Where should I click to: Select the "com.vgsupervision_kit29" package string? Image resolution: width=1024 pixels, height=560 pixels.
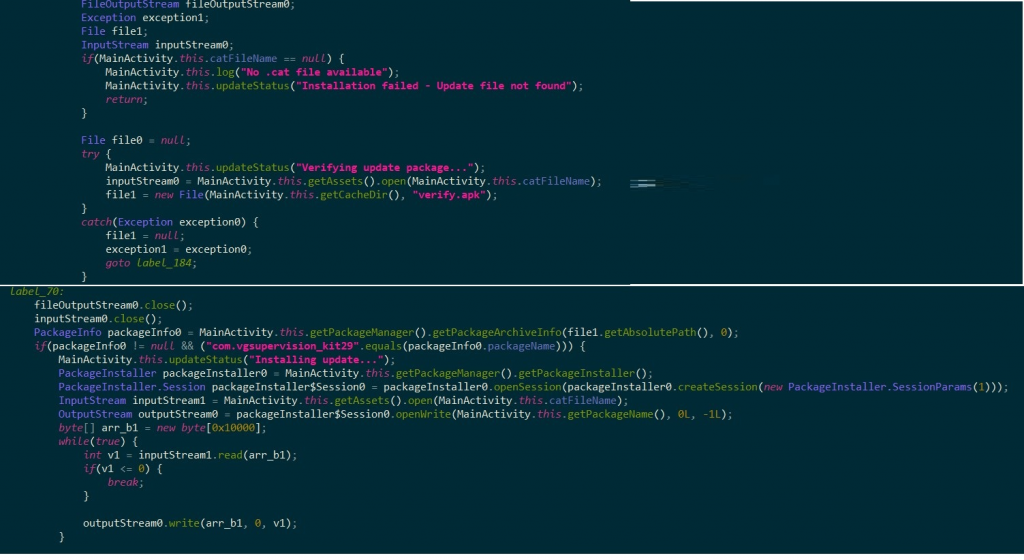coord(283,346)
